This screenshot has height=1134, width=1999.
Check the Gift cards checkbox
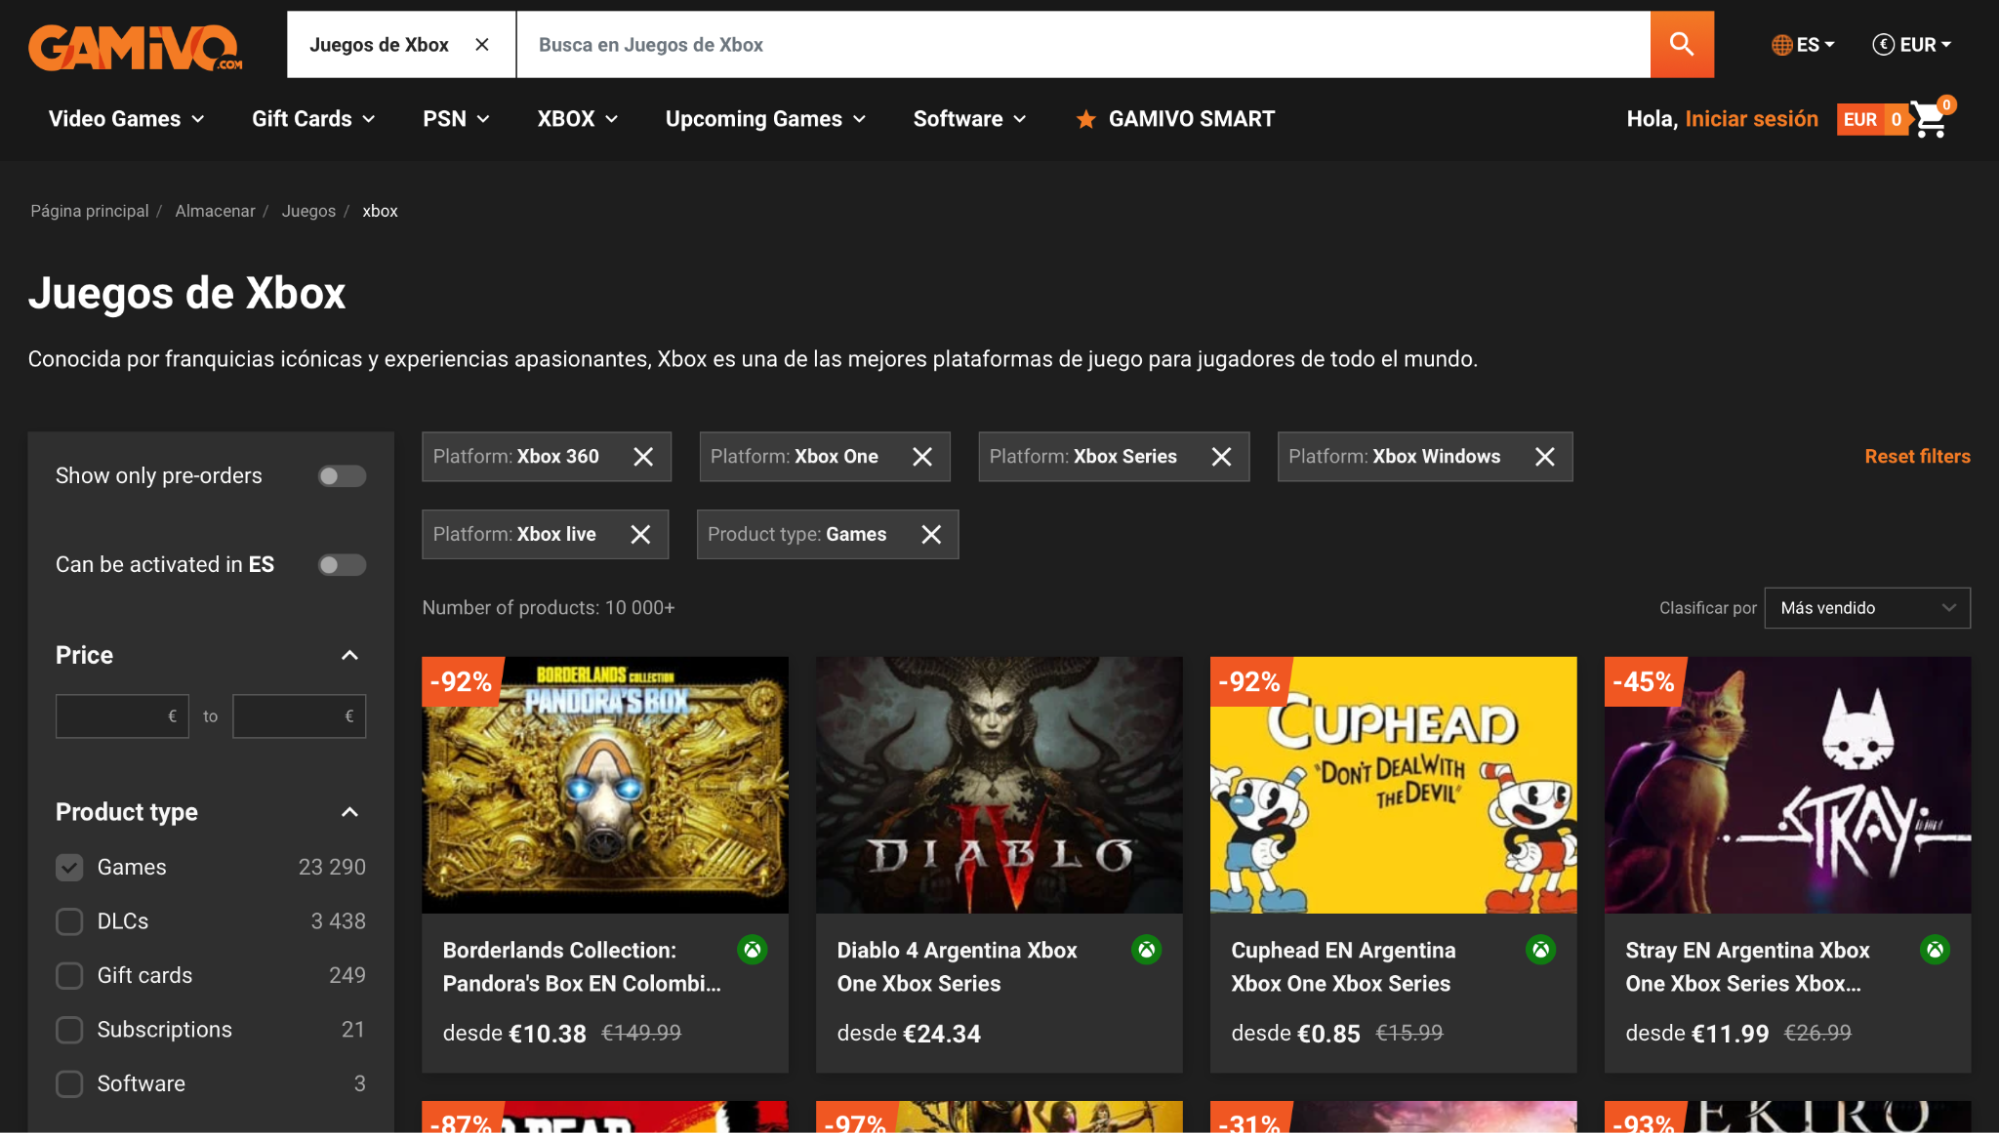point(69,975)
